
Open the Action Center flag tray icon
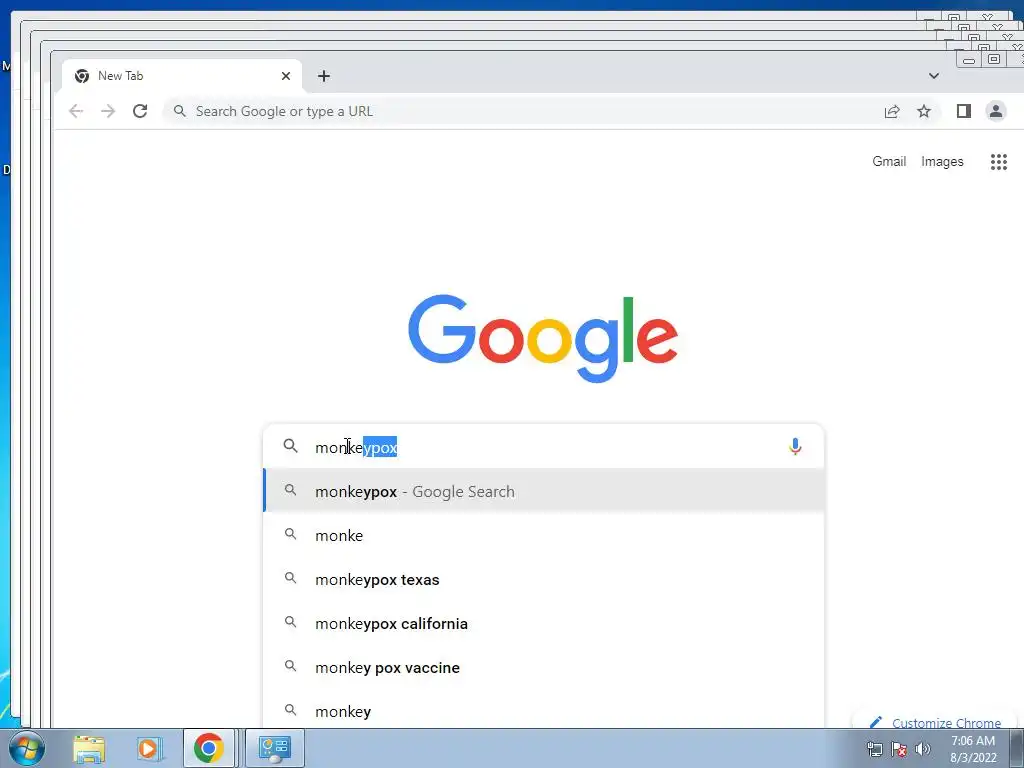899,749
